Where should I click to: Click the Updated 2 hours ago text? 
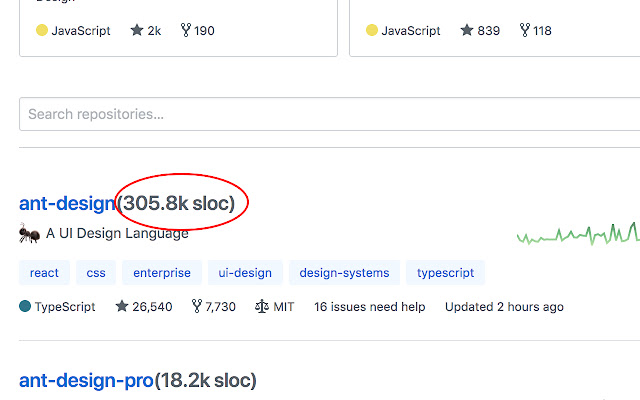click(x=504, y=307)
